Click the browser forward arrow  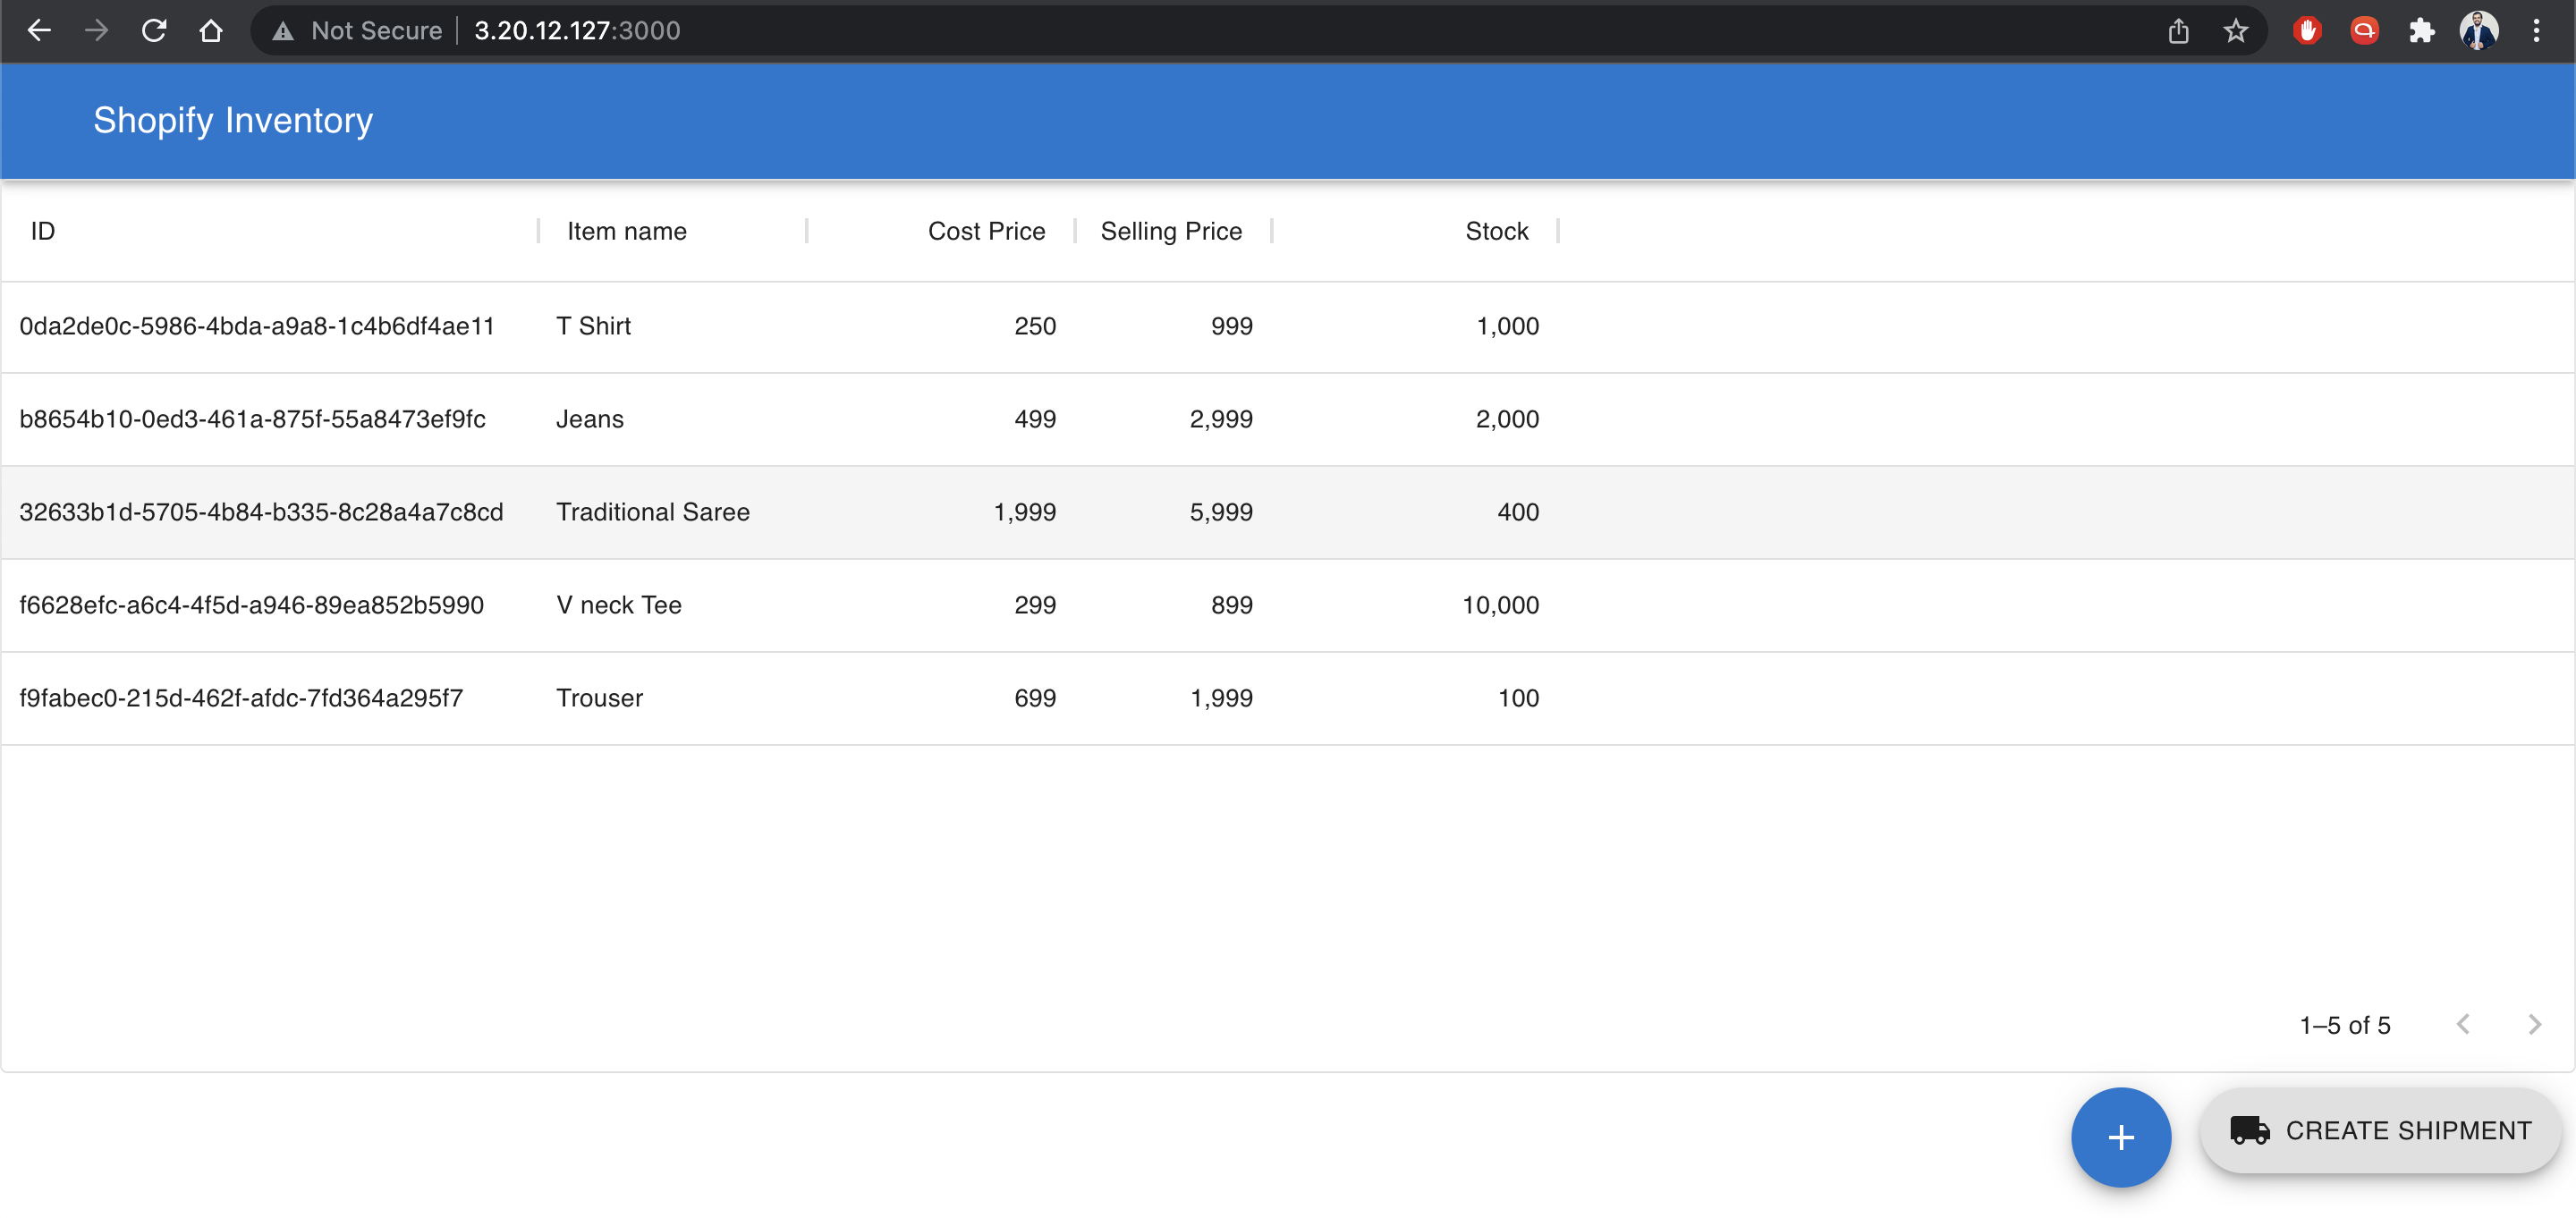pyautogui.click(x=96, y=31)
